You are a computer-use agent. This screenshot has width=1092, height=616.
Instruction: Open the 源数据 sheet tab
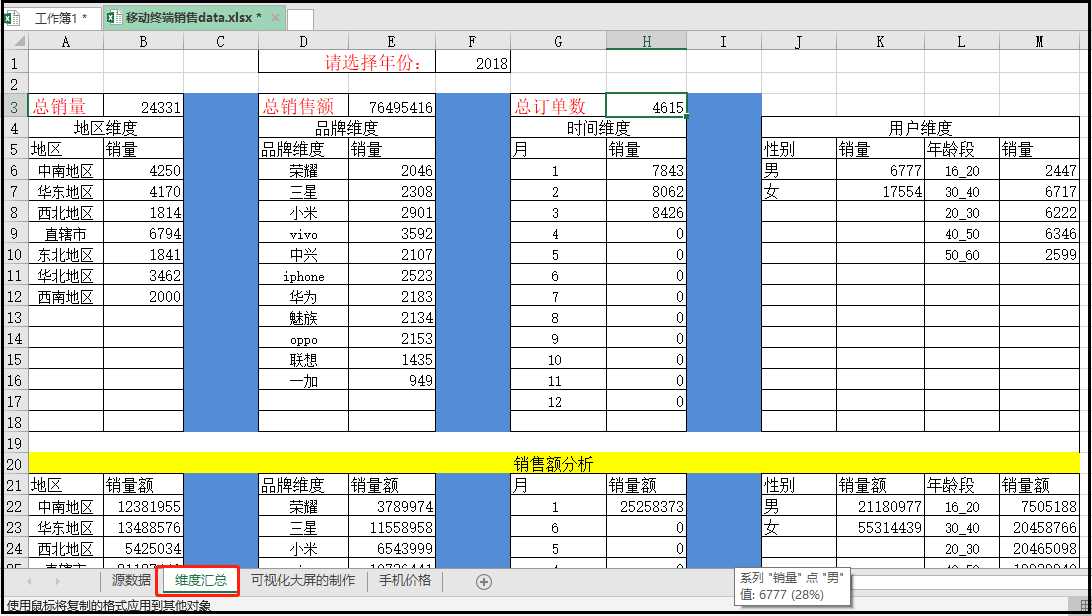click(x=131, y=581)
